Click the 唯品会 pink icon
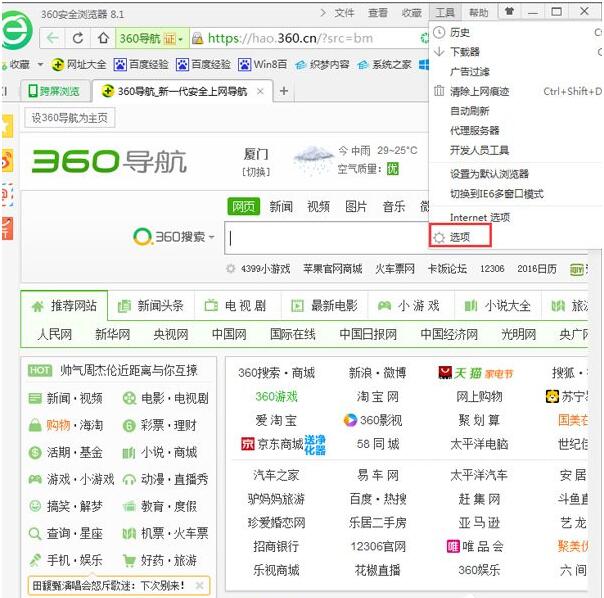604x598 pixels. (x=453, y=546)
